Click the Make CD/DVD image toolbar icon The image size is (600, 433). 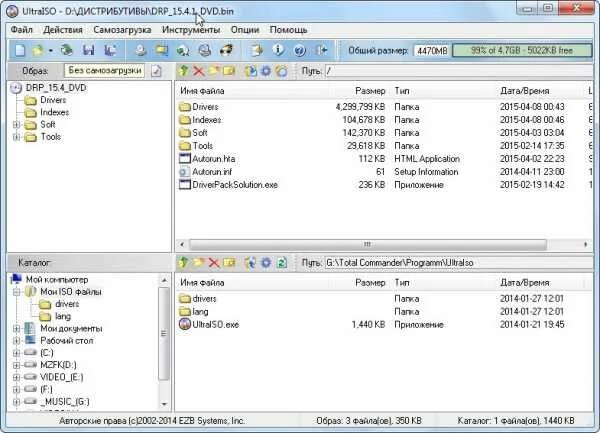(140, 50)
